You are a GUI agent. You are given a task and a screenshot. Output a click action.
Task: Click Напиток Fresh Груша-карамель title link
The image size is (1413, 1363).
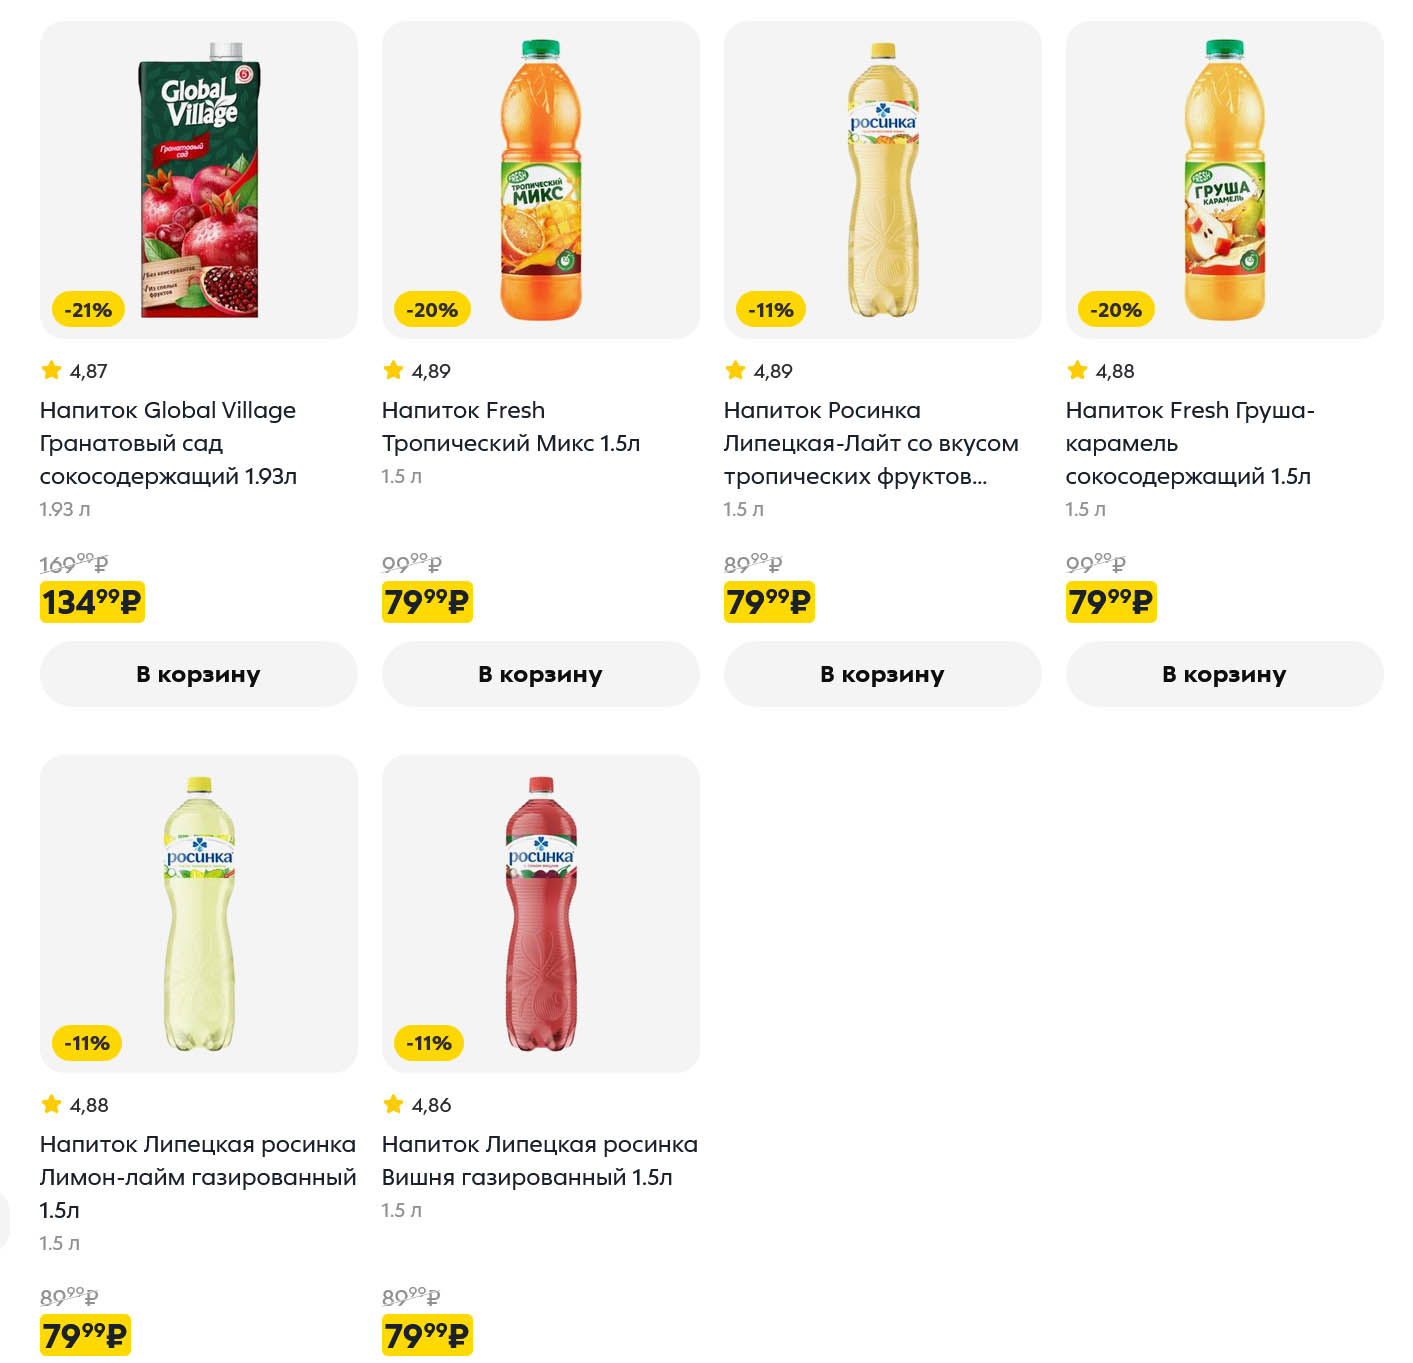click(1188, 443)
